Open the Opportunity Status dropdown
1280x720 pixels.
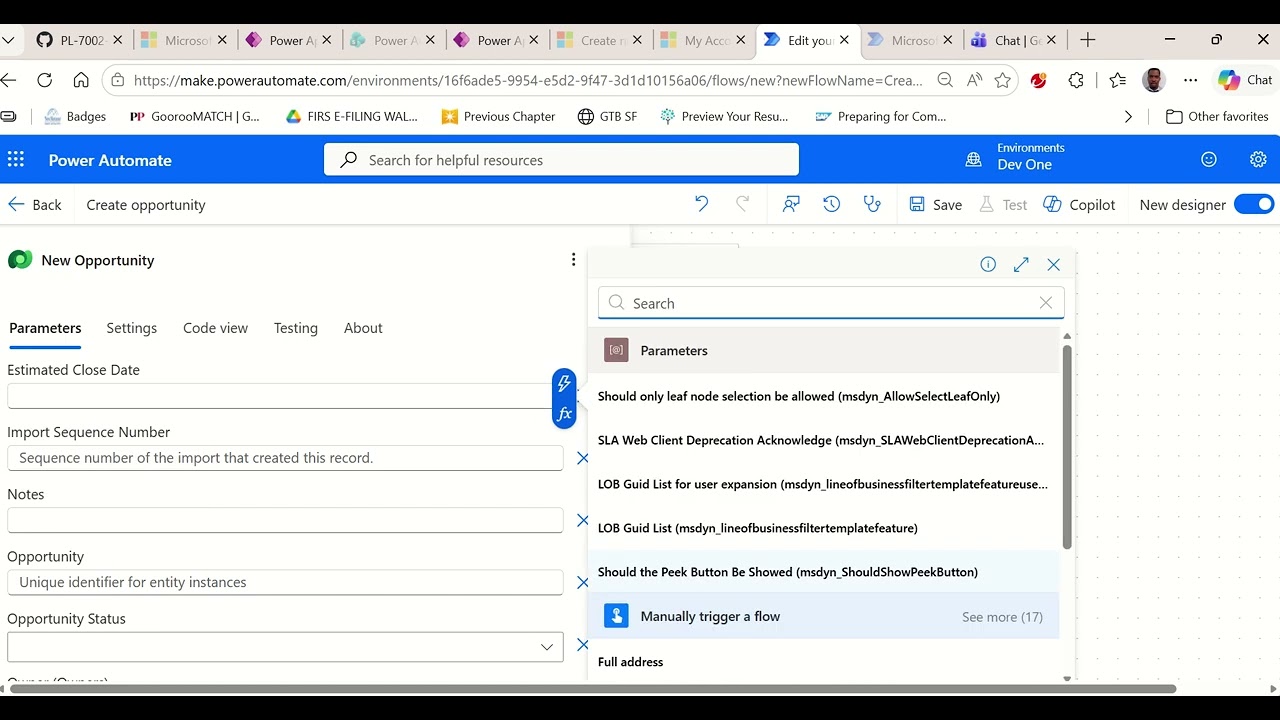tap(285, 646)
